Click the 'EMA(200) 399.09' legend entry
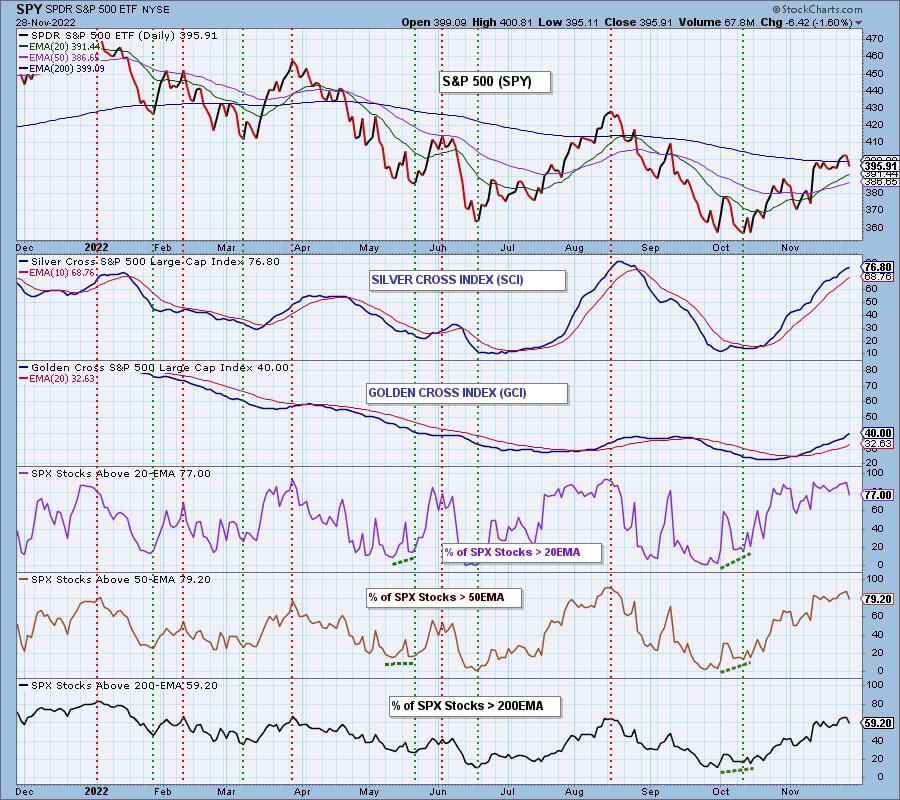 tap(62, 68)
